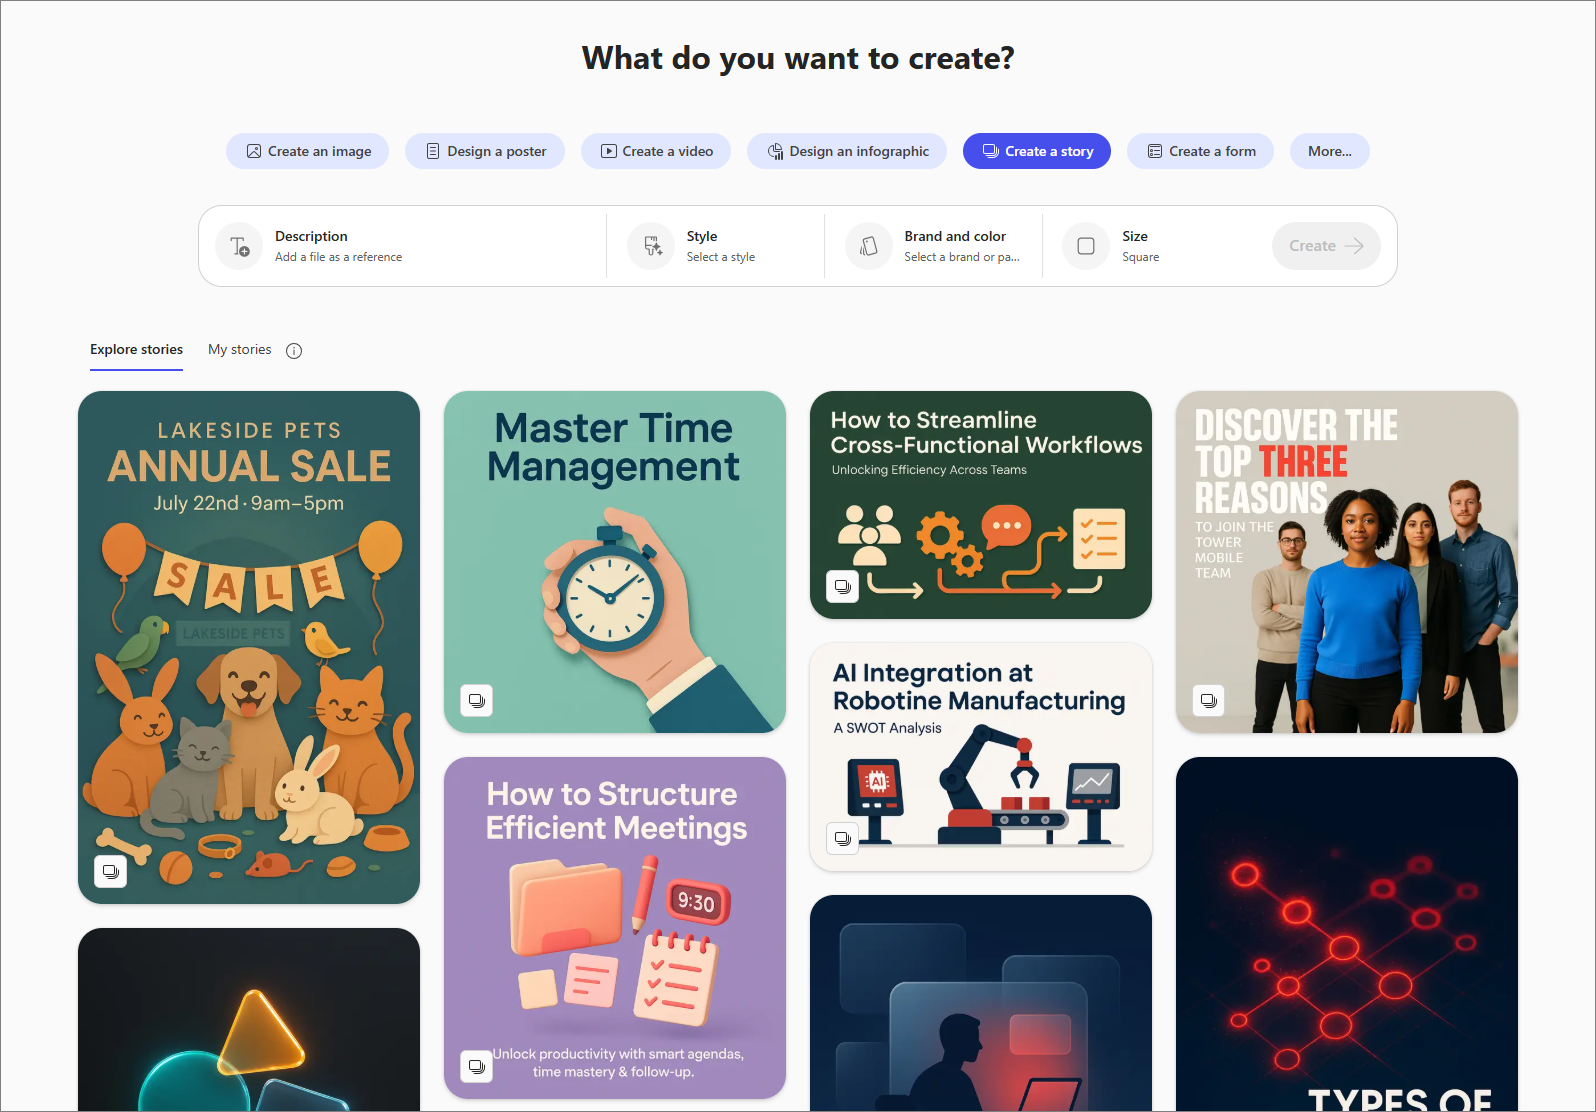1596x1112 pixels.
Task: Select the Design a poster chip
Action: (485, 151)
